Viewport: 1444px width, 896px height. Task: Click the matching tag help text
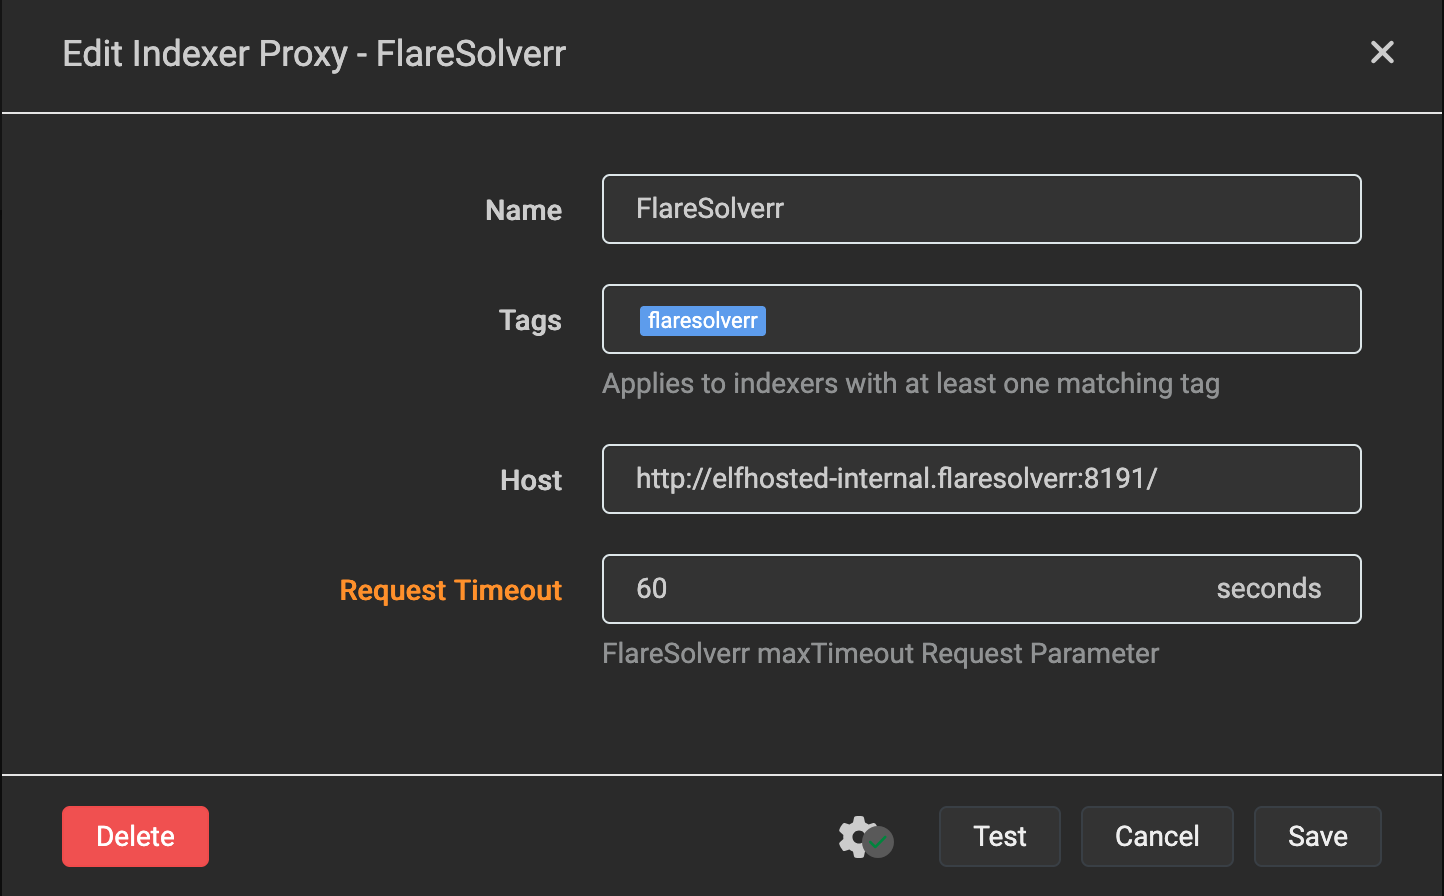point(910,384)
